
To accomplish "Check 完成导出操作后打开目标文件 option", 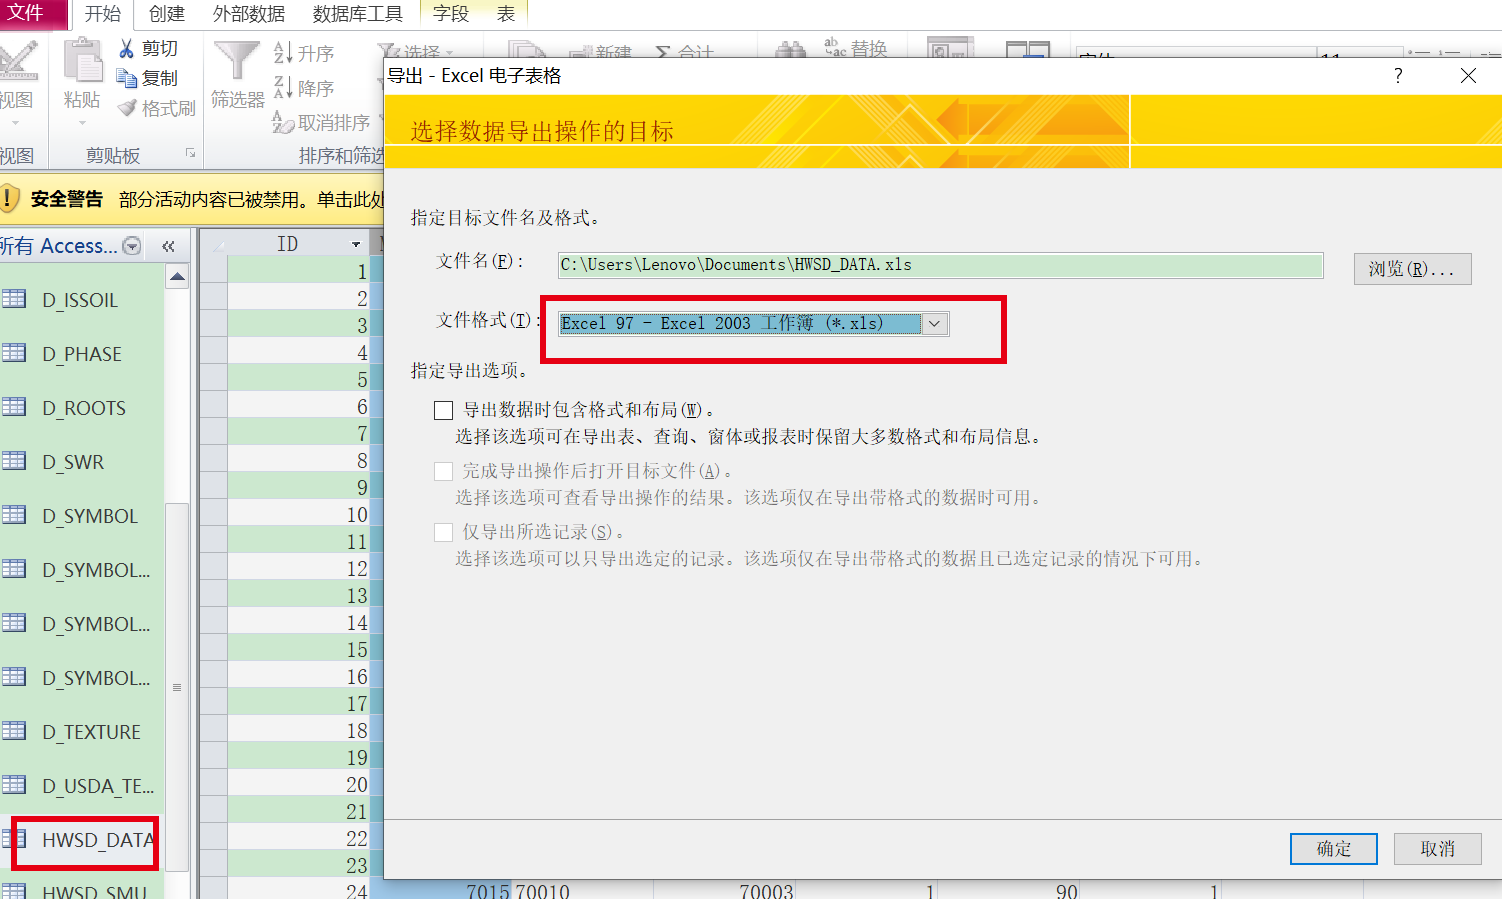I will click(443, 470).
